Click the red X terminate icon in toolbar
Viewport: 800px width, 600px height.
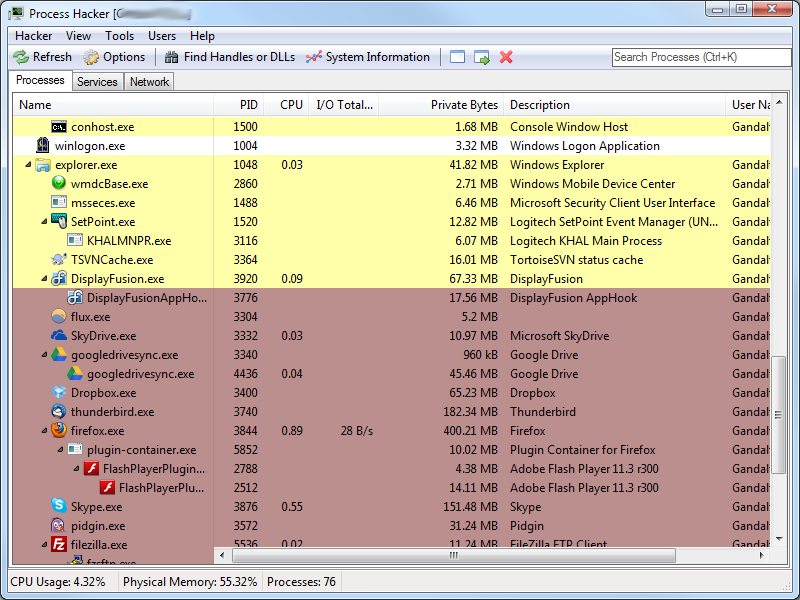[x=506, y=57]
